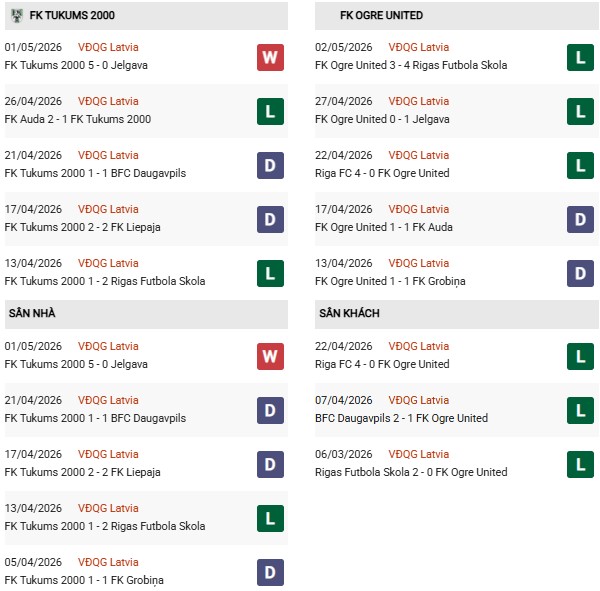Select the SÂN KHÁCH section header
Image resolution: width=600 pixels, height=591 pixels.
(x=457, y=314)
